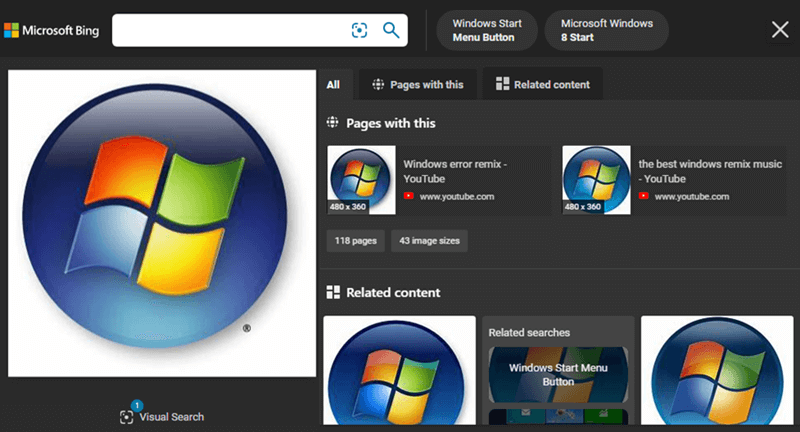800x432 pixels.
Task: Click Windows Start Menu Button suggestion chip
Action: pos(485,30)
